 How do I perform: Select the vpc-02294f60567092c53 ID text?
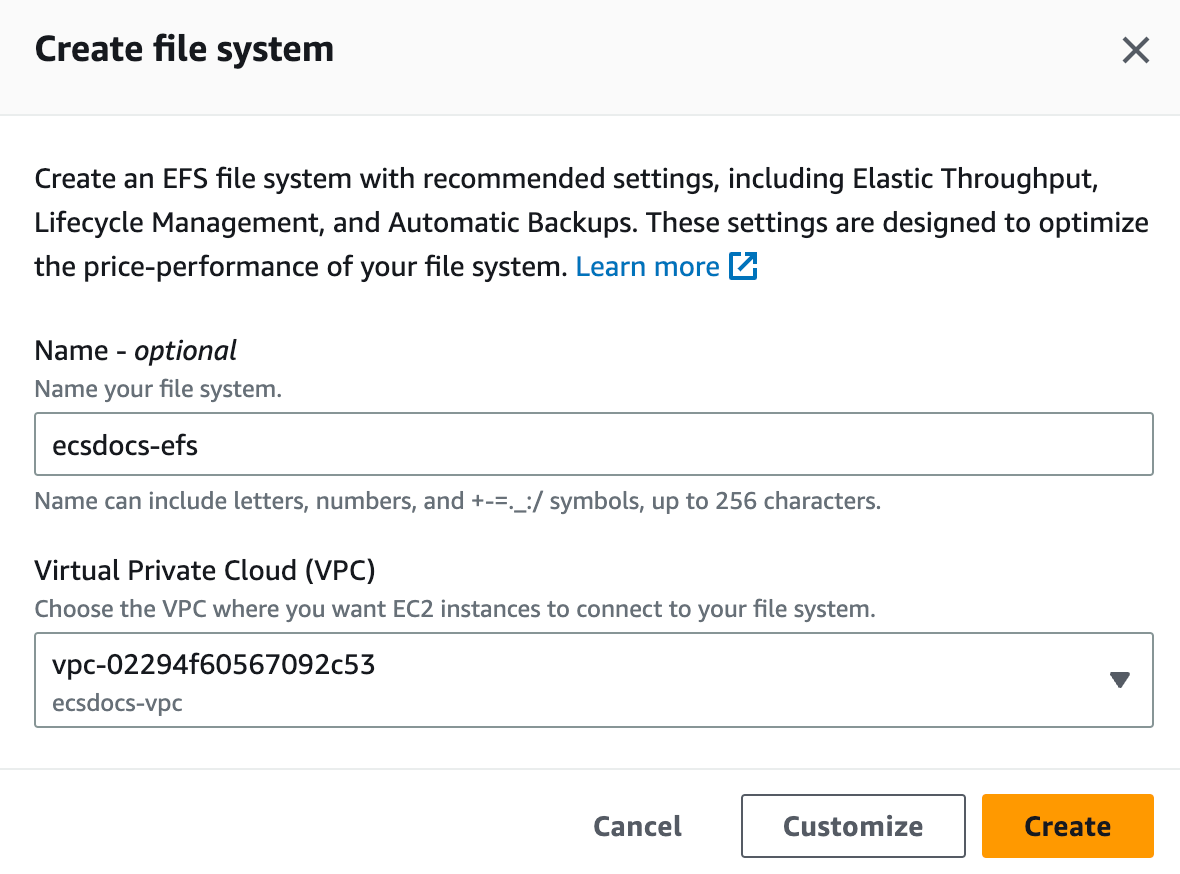tap(213, 664)
